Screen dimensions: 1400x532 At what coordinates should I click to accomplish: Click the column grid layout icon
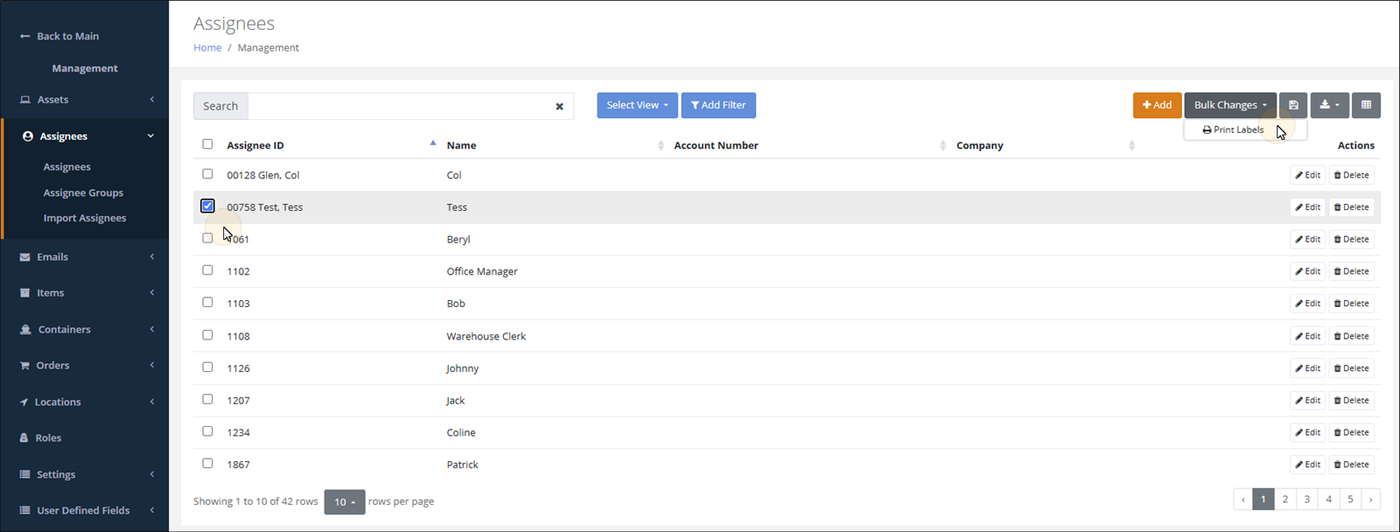click(x=1366, y=105)
